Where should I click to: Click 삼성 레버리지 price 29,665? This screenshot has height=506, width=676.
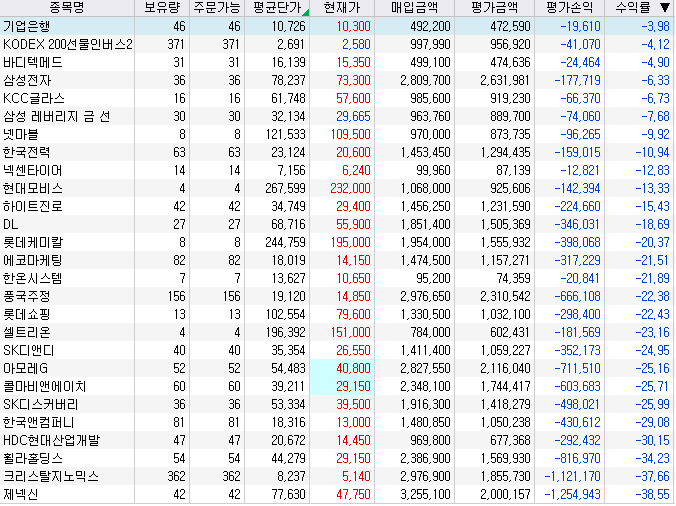[353, 116]
